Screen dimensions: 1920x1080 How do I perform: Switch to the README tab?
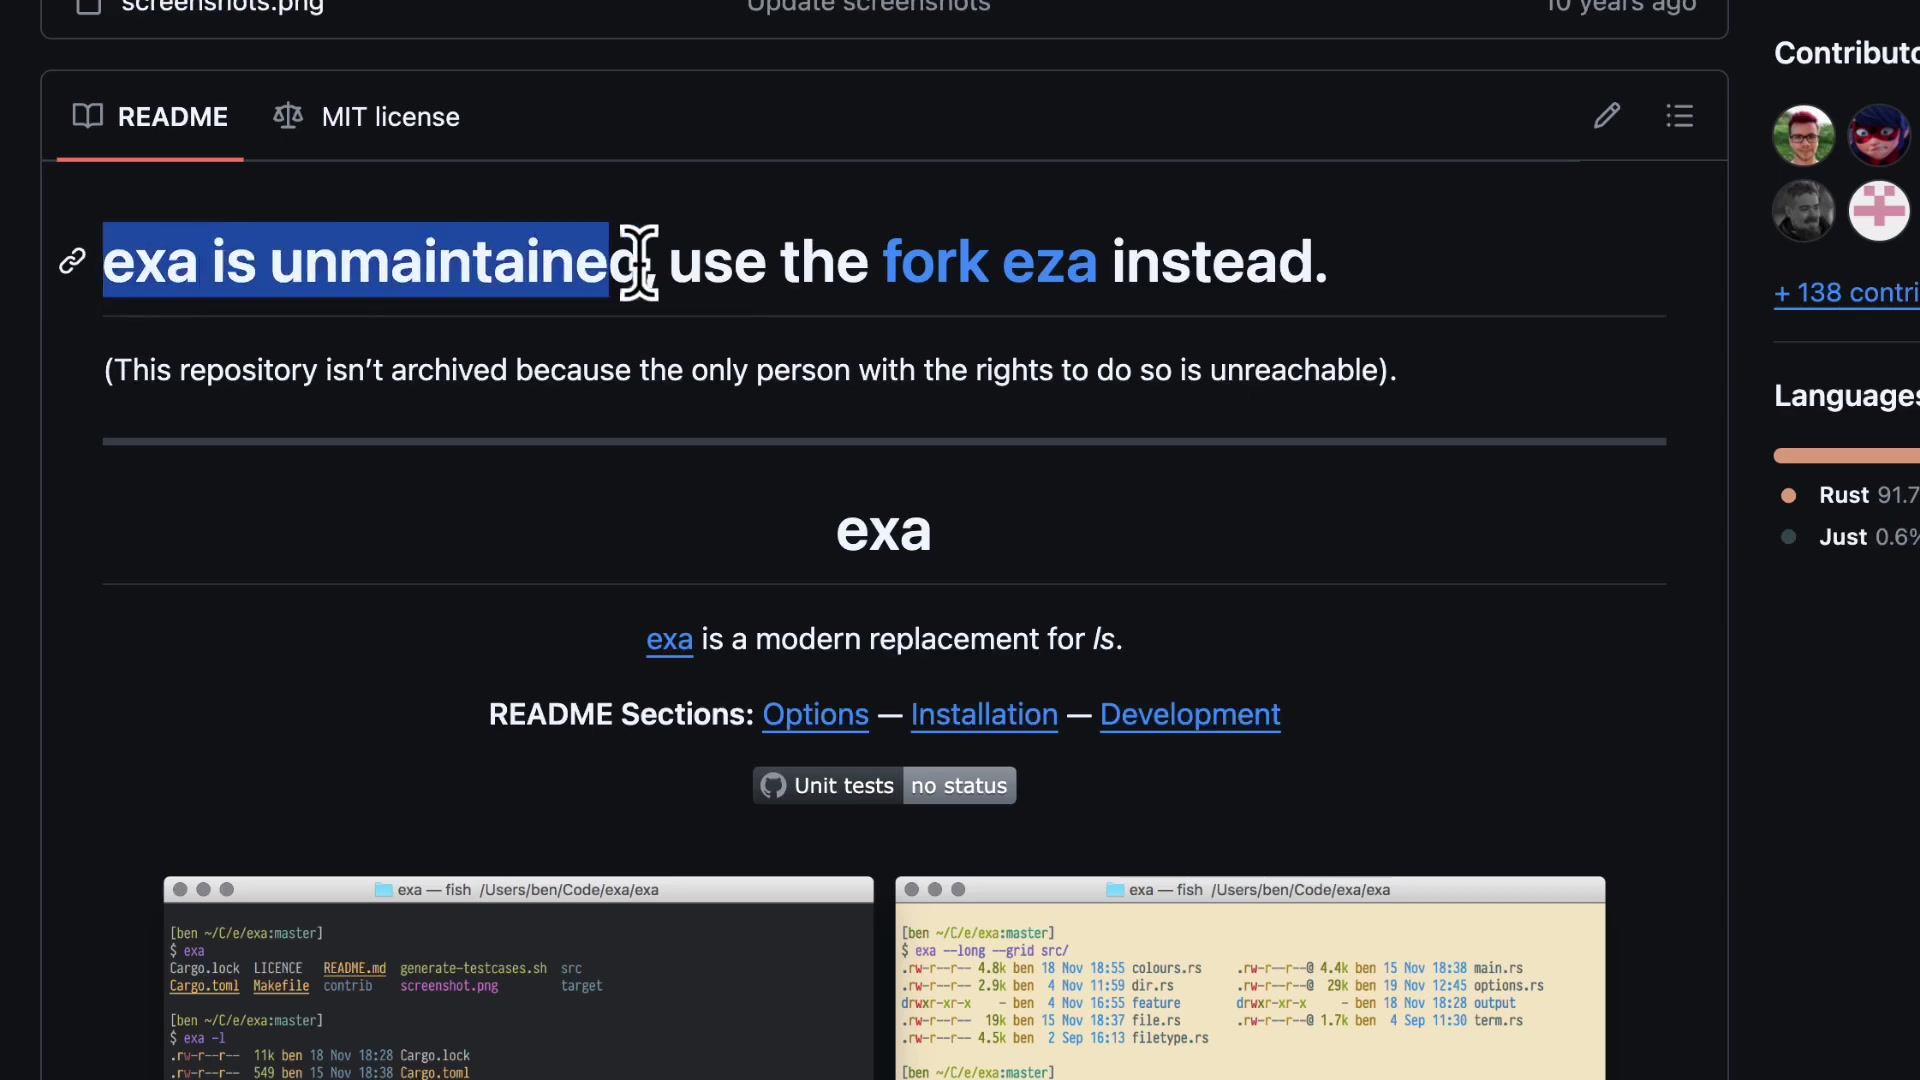[173, 116]
